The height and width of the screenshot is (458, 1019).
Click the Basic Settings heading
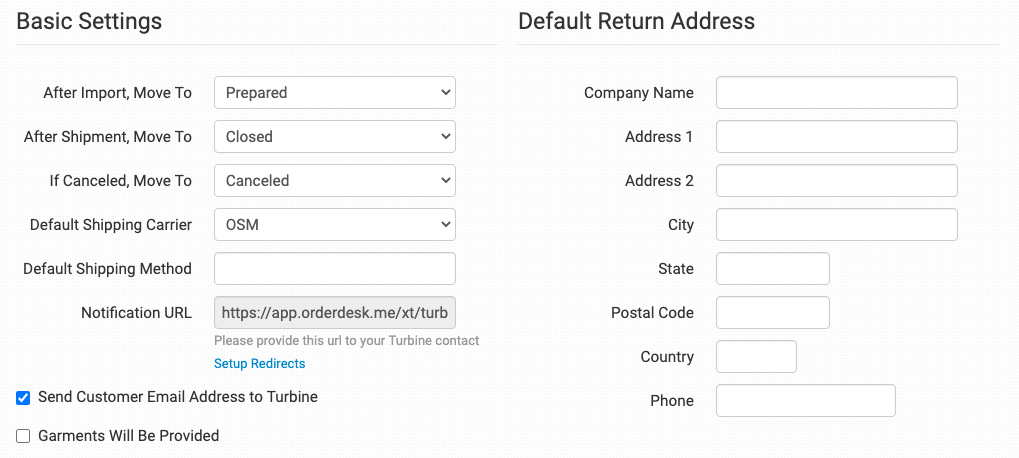pos(89,21)
